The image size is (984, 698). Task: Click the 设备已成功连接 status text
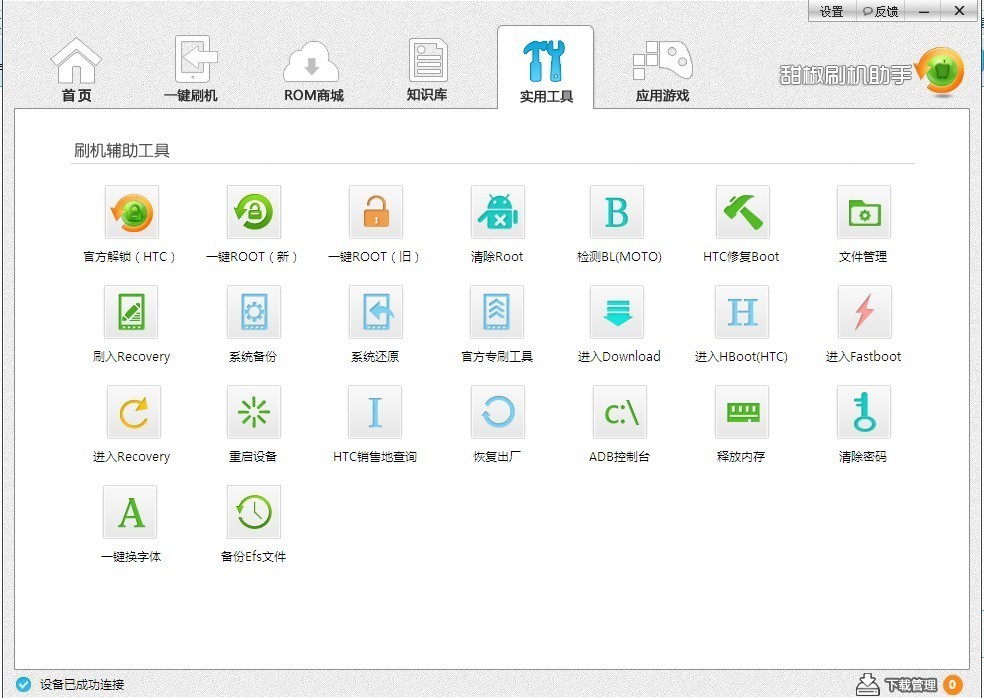pyautogui.click(x=82, y=685)
